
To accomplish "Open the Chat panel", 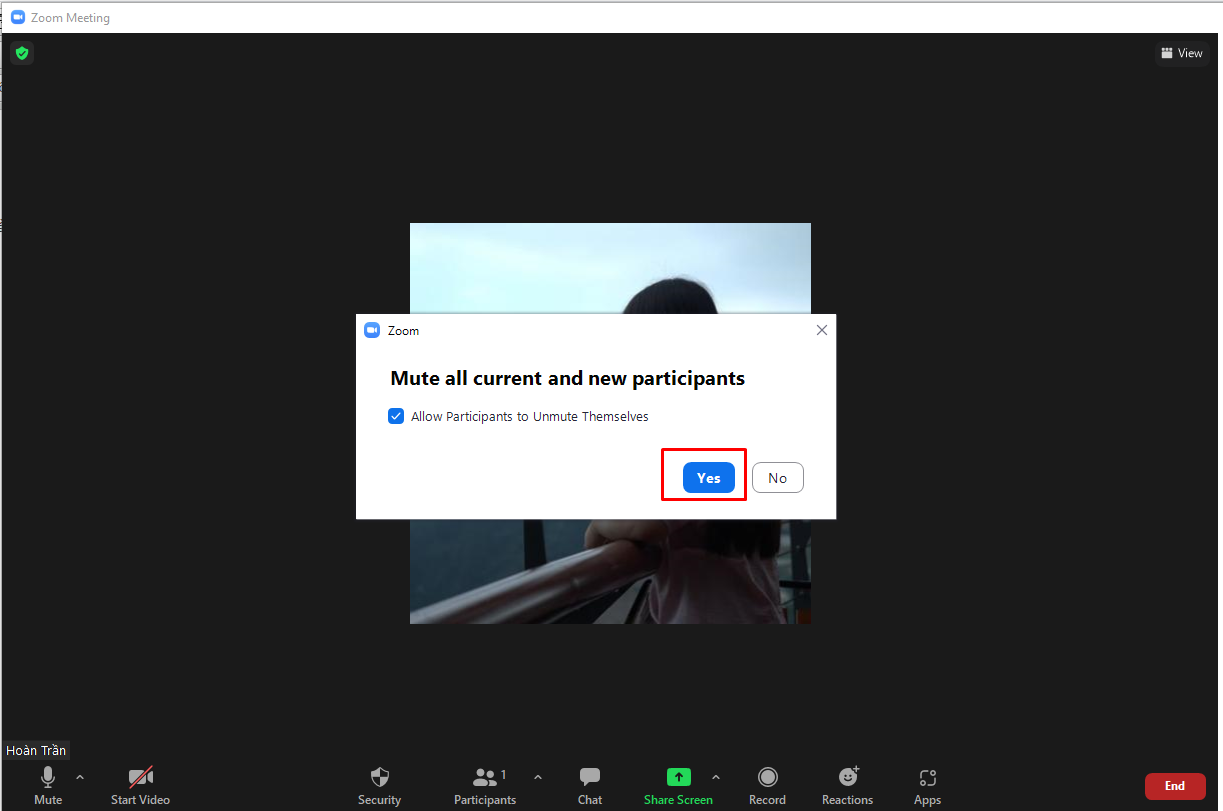I will 590,785.
